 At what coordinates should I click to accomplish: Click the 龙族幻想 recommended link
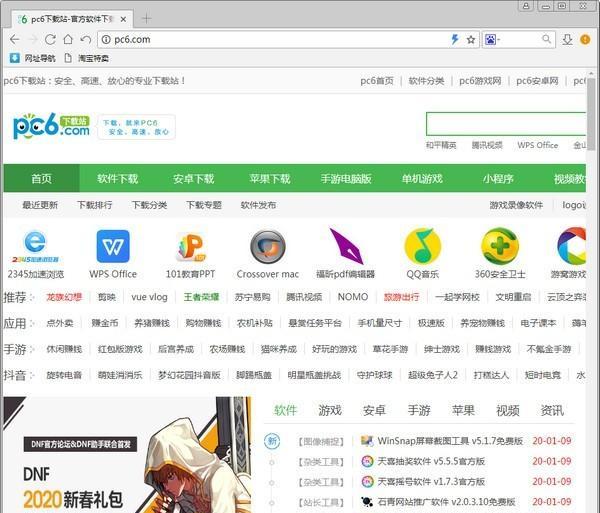click(64, 297)
